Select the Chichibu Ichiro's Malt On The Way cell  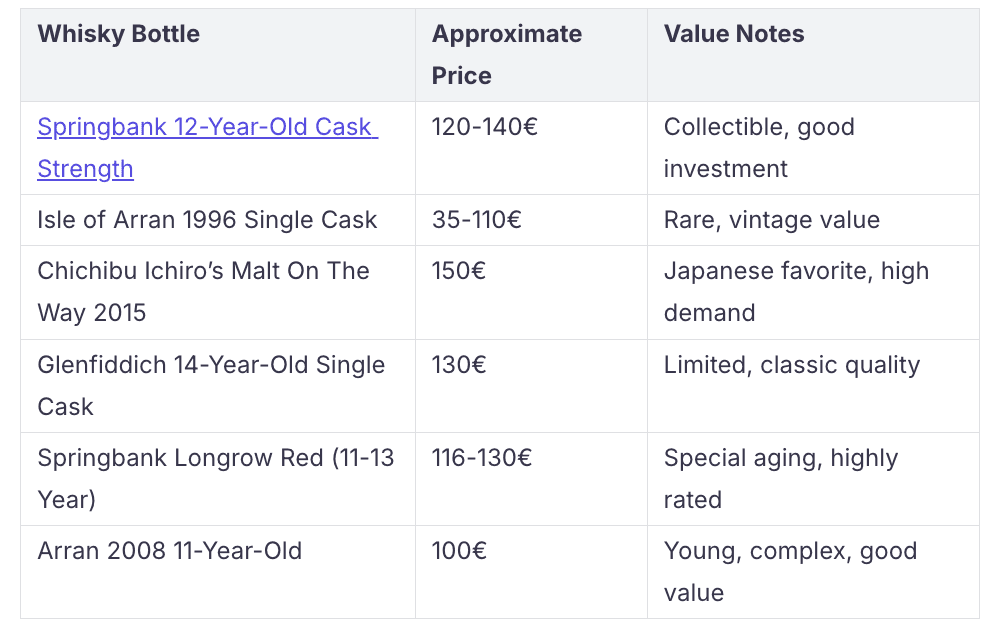[x=218, y=293]
